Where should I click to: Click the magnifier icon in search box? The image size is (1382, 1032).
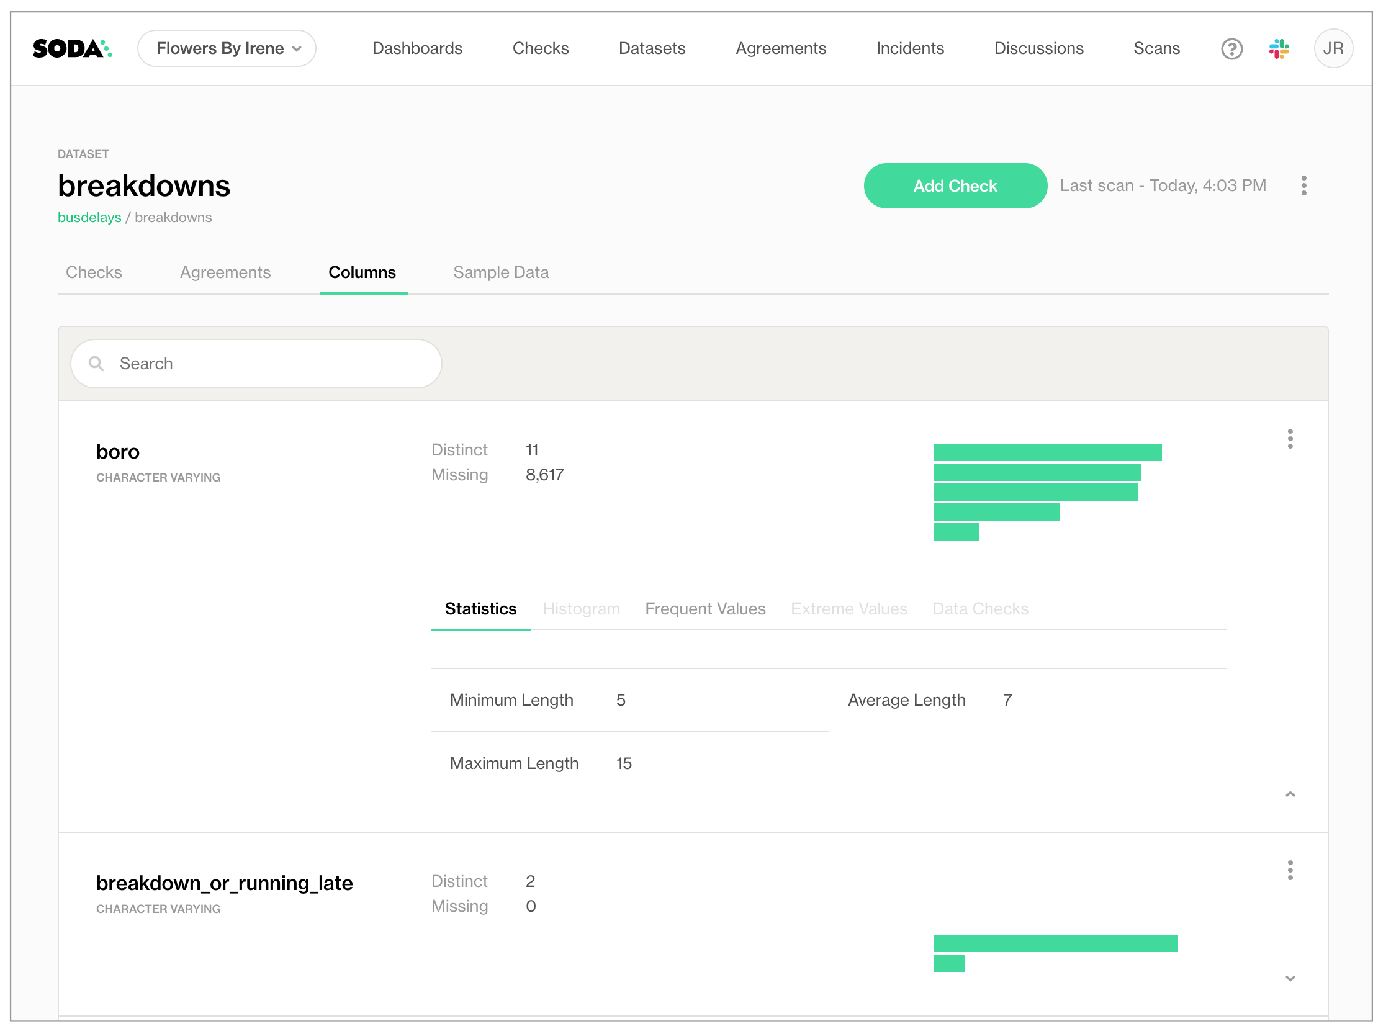tap(97, 364)
